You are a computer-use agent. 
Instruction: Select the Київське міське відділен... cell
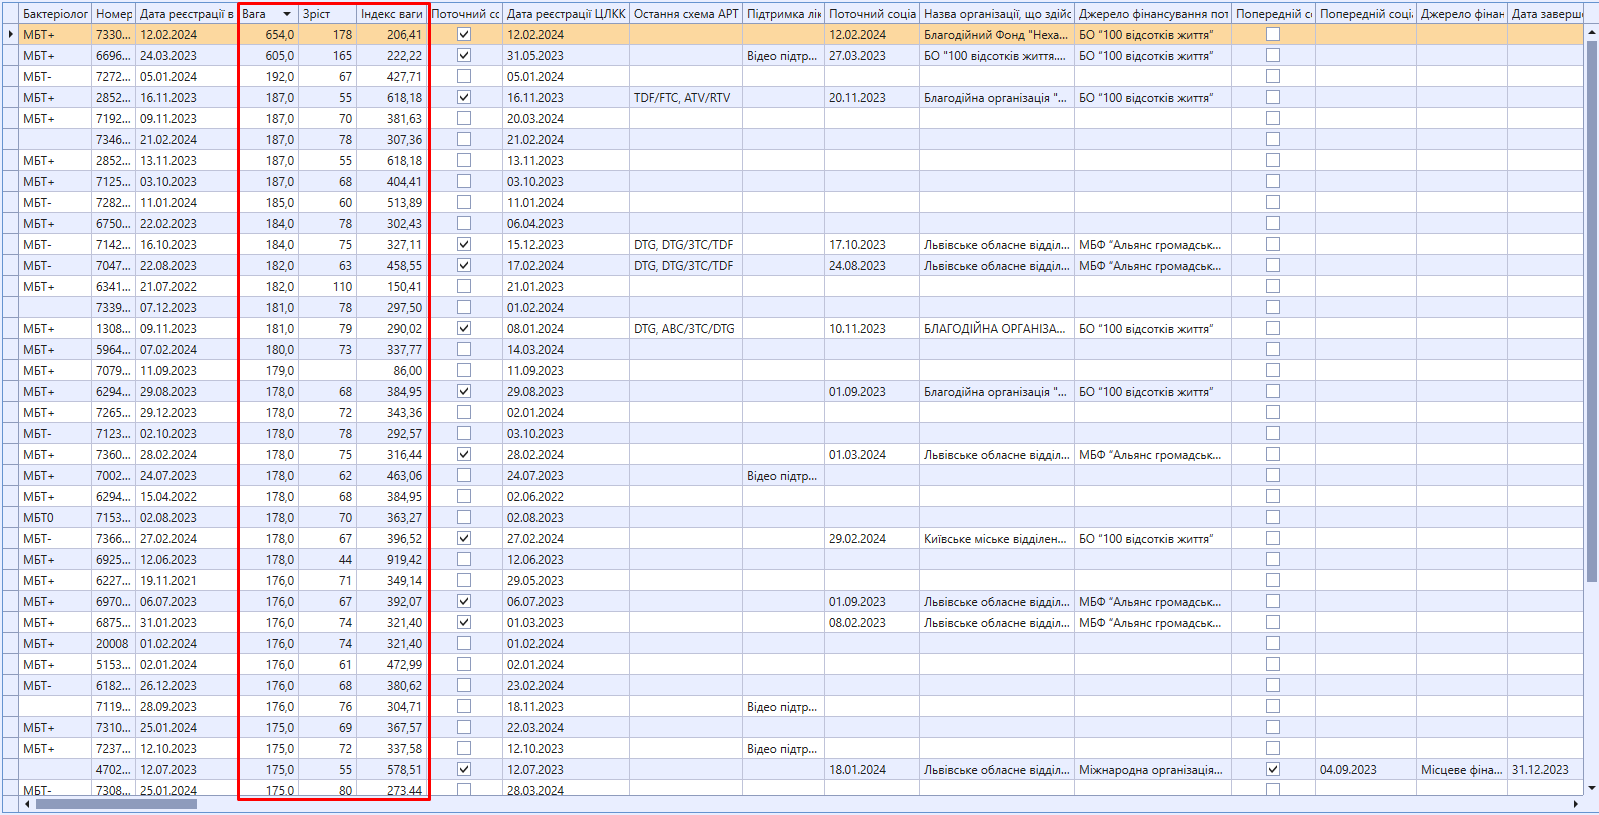(995, 539)
